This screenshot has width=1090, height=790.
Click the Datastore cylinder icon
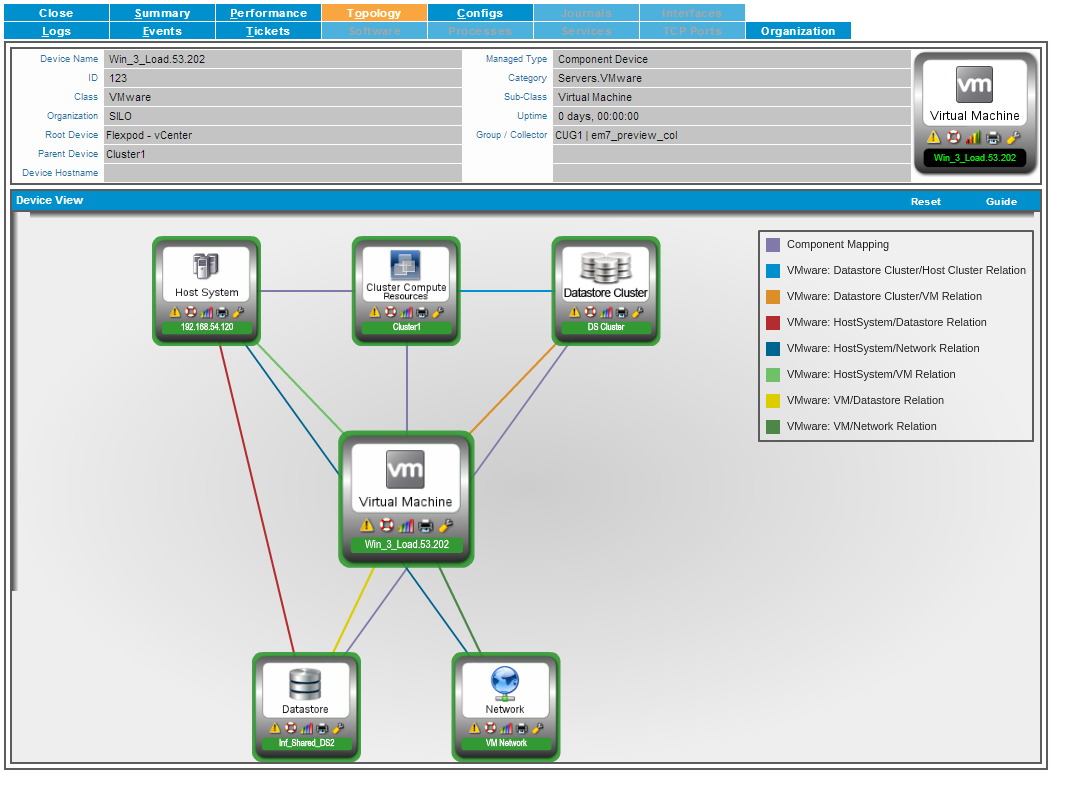pos(305,684)
